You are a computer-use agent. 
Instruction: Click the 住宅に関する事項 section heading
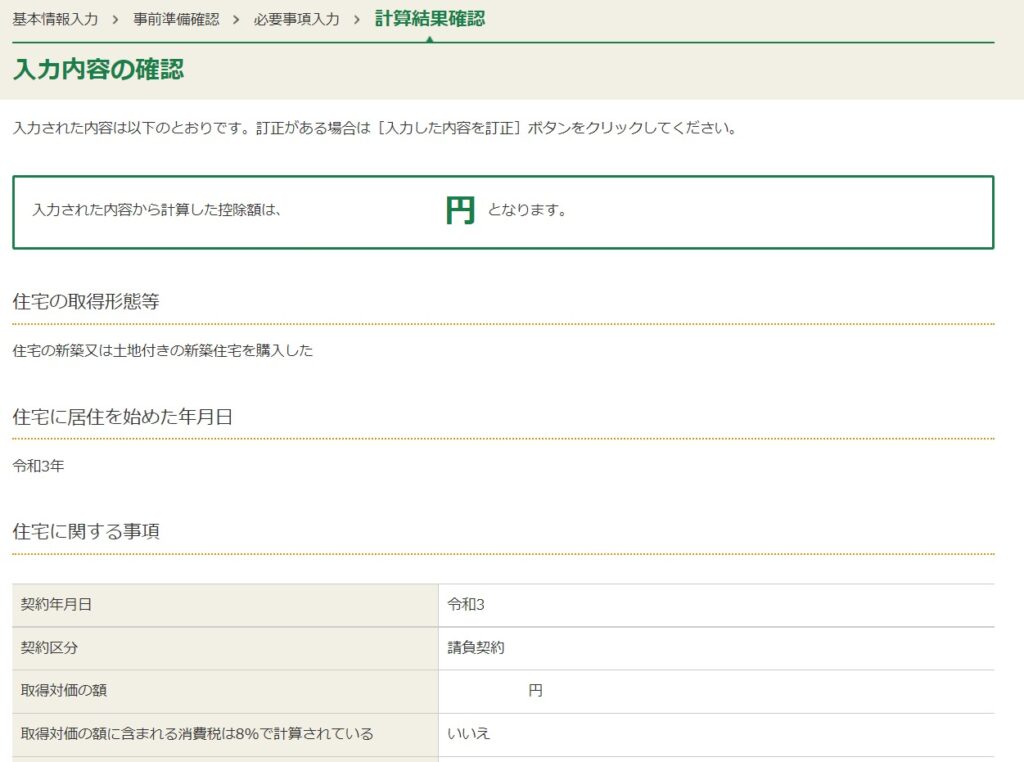[86, 532]
